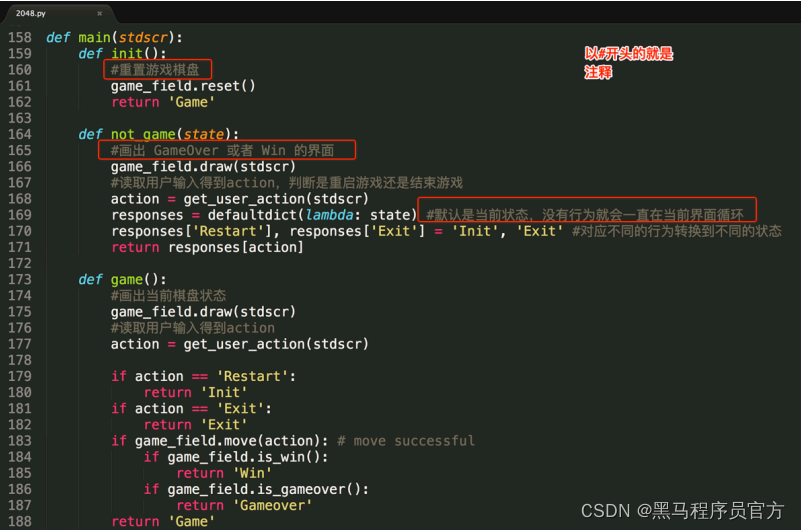Click the '#画出 GameOver 或者 Win 的界面' comment
This screenshot has width=801, height=530.
click(x=222, y=151)
